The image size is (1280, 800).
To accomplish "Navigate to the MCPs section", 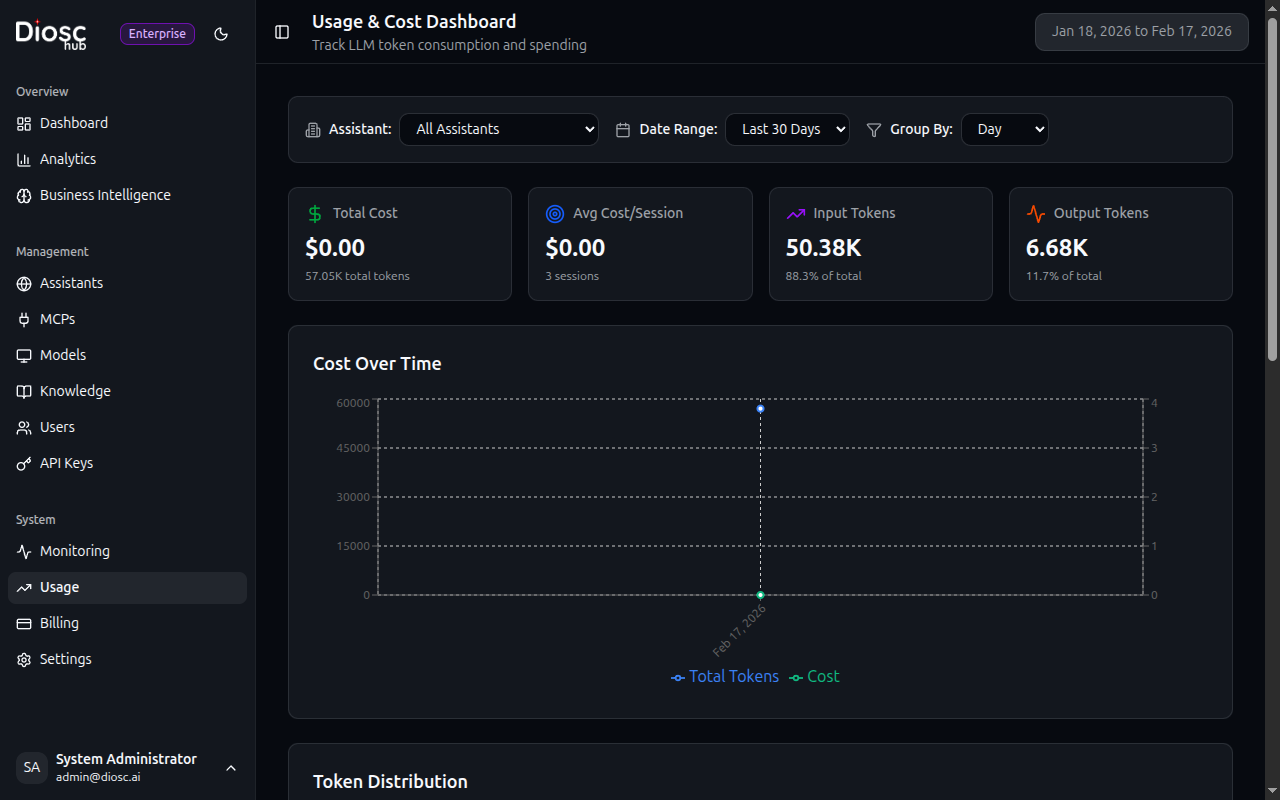I will (x=56, y=319).
